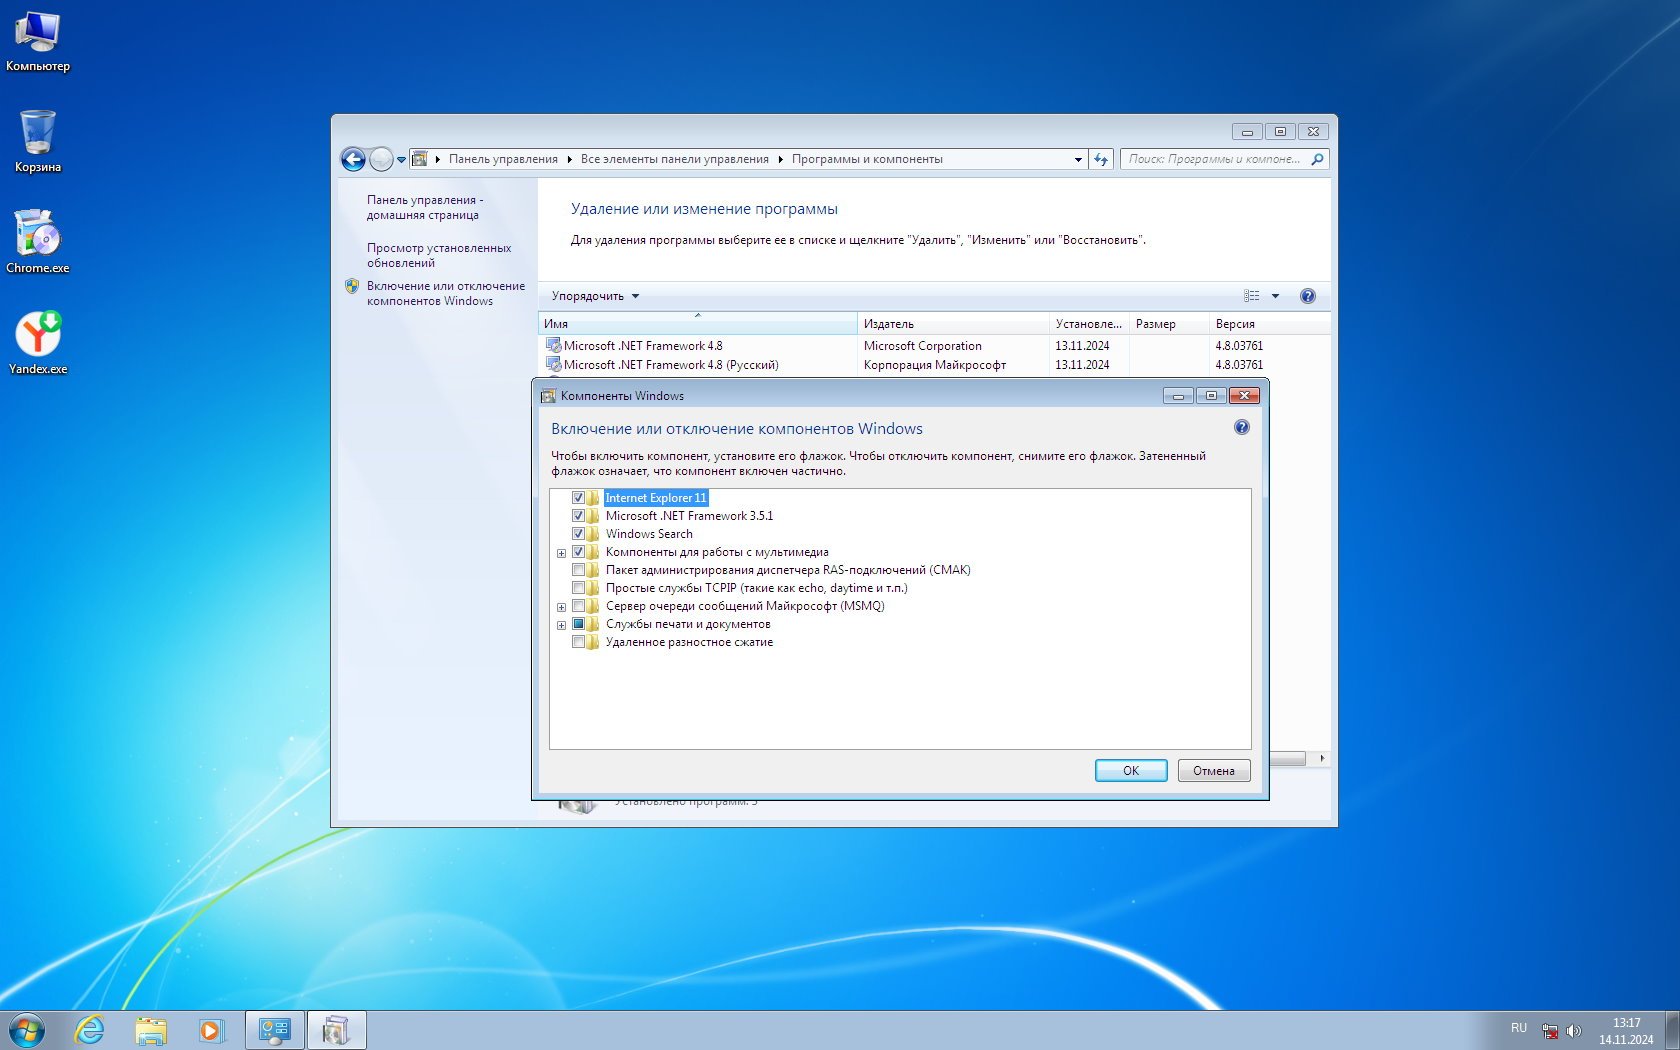Click the Programs and Components search field
The width and height of the screenshot is (1680, 1050).
(1214, 159)
